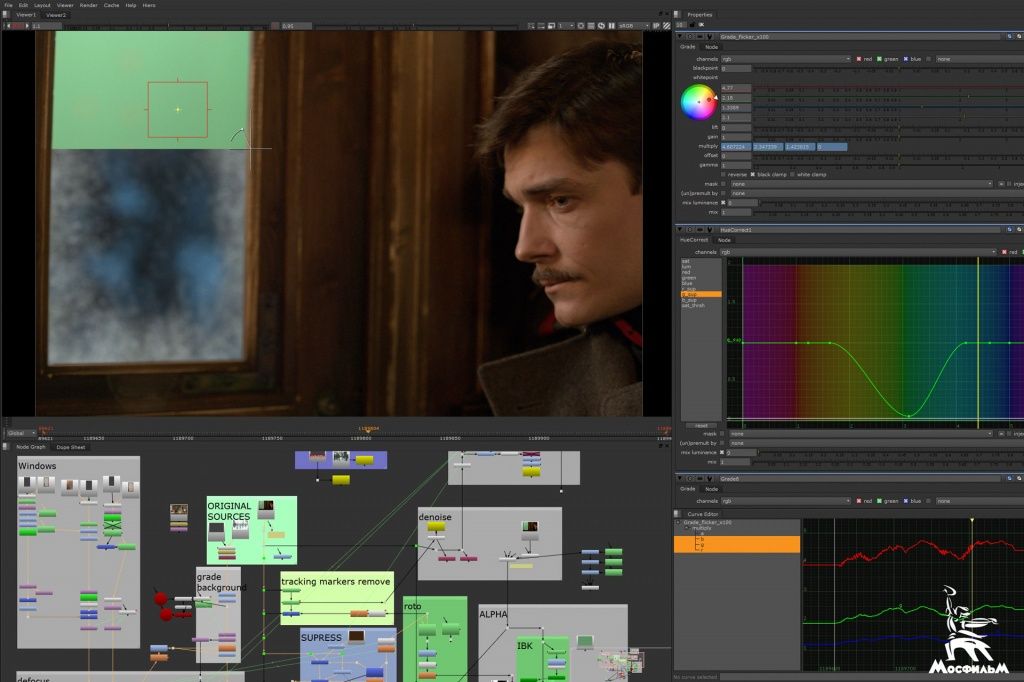Click the clear-all-panels icon beside the Properties padlock
The image size is (1024, 682).
[701, 25]
